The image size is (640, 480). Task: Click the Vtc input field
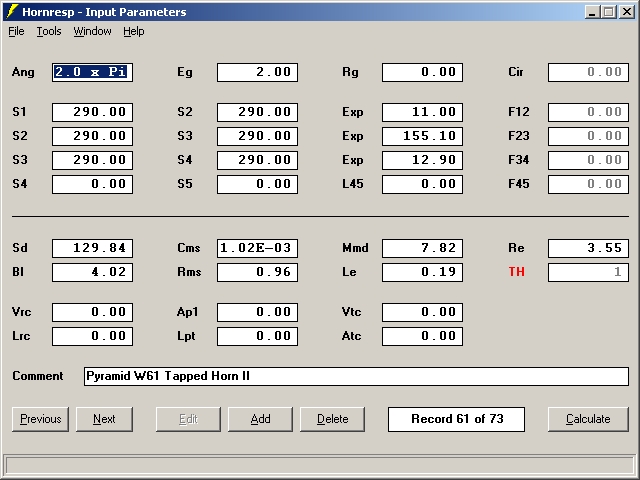[x=422, y=312]
